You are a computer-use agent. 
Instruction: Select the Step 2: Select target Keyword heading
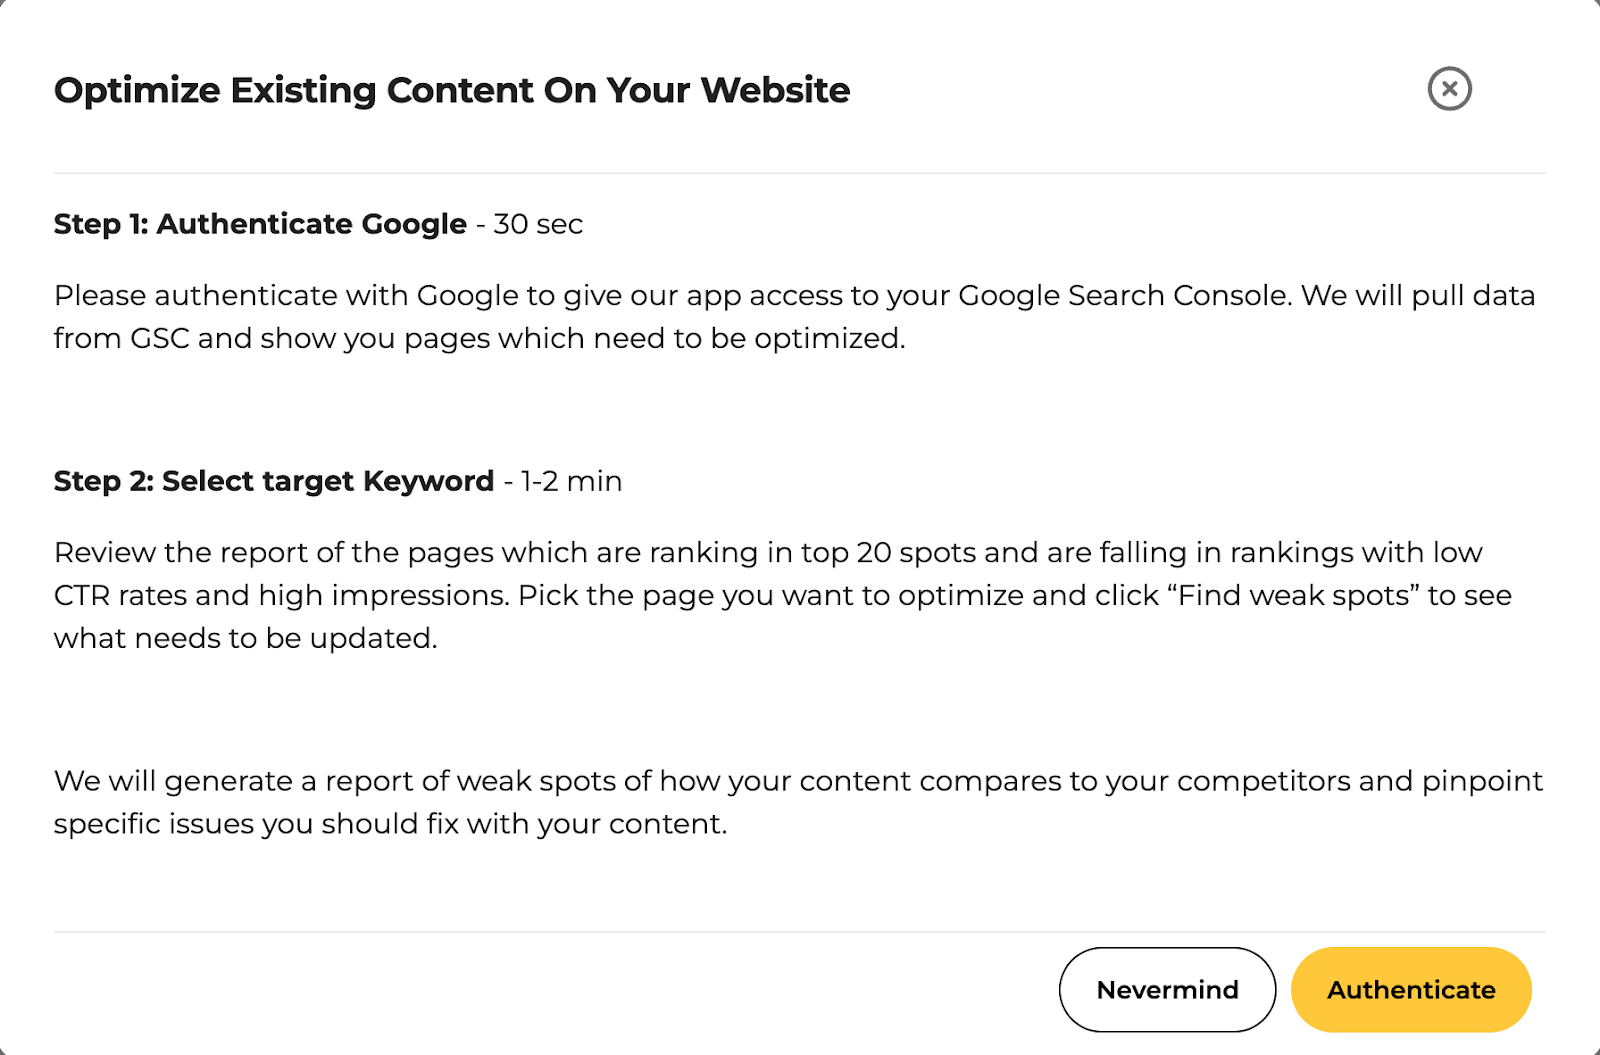tap(274, 481)
